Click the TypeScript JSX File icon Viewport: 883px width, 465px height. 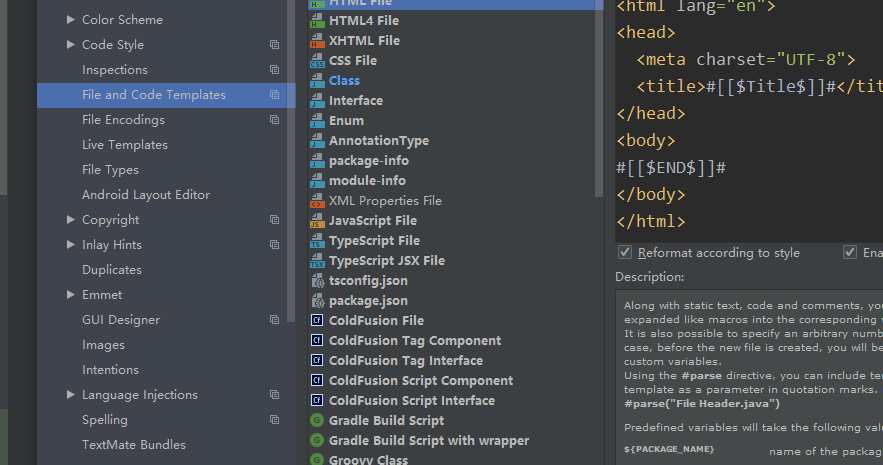pyautogui.click(x=317, y=261)
